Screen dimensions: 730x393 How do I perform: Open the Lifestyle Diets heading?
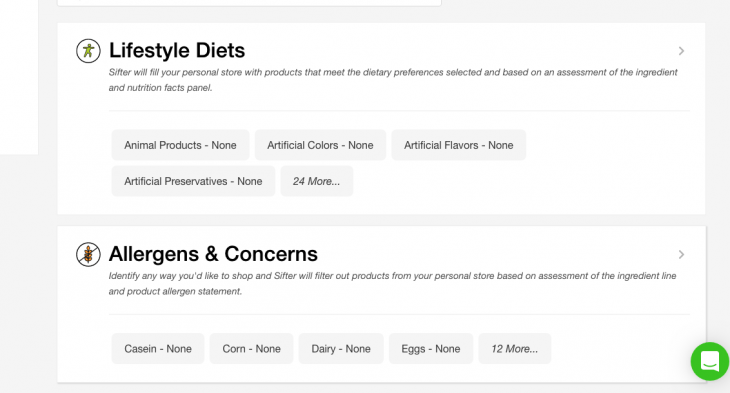(x=177, y=50)
